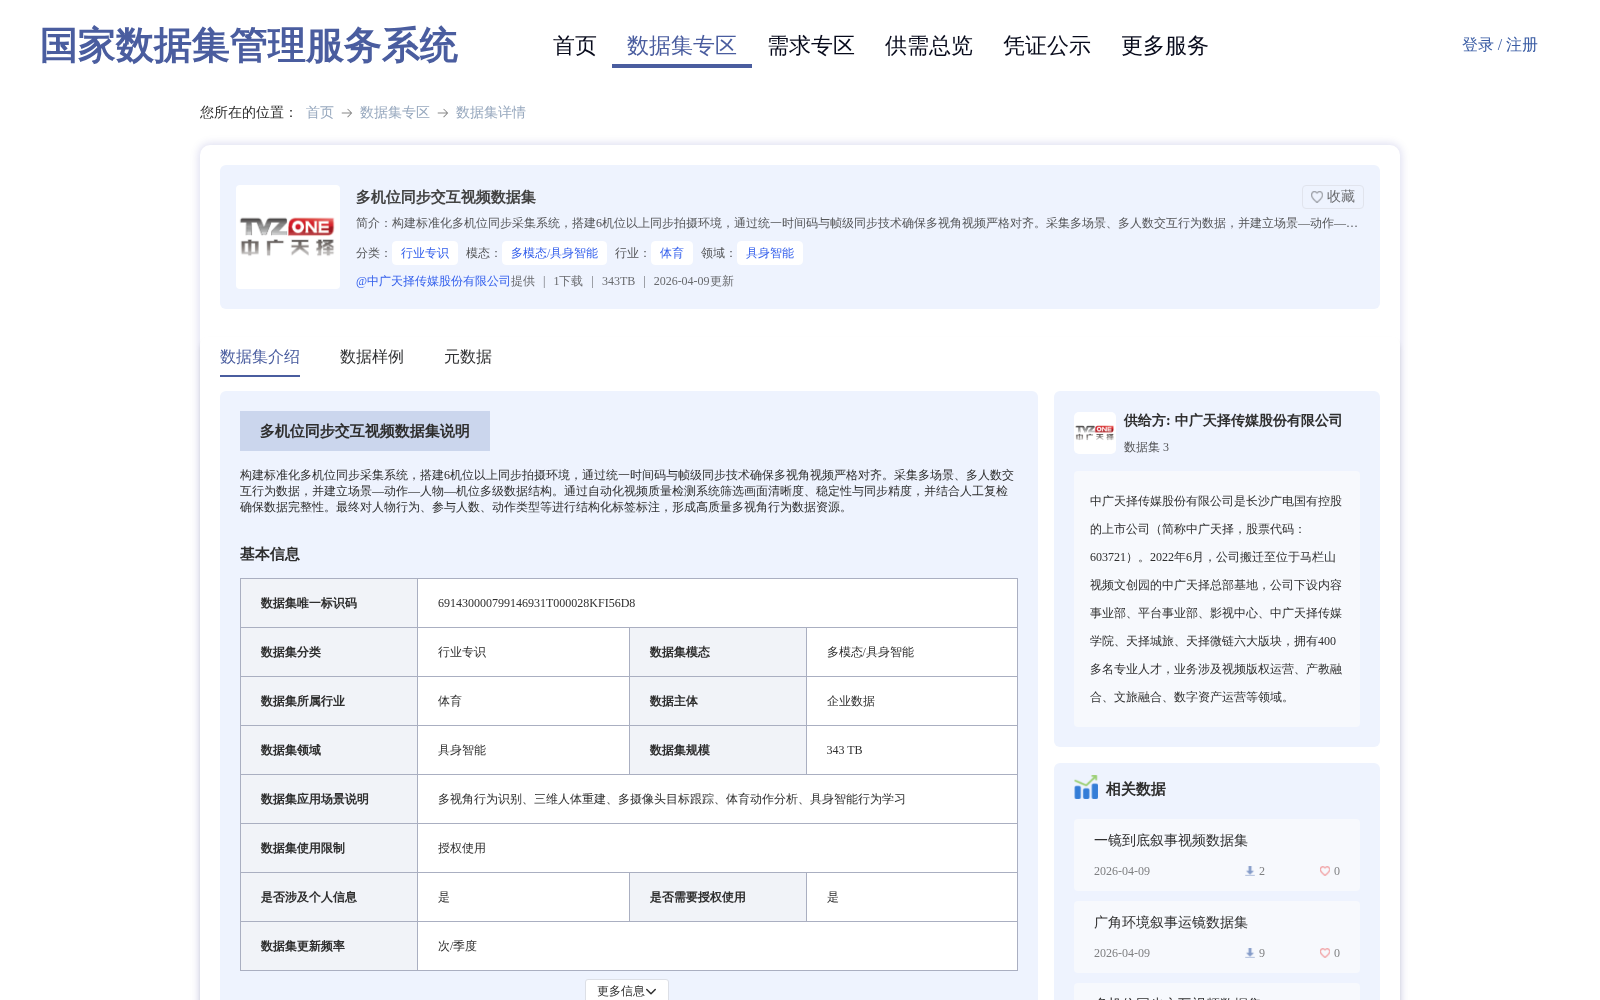The height and width of the screenshot is (1000, 1600).
Task: Click the 体育 industry tag
Action: 672,253
